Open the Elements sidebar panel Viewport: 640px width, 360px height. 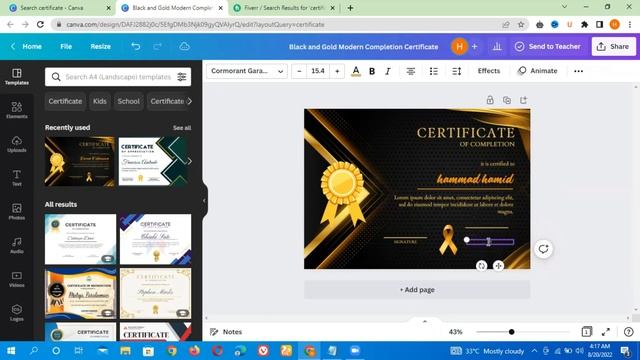tap(17, 110)
